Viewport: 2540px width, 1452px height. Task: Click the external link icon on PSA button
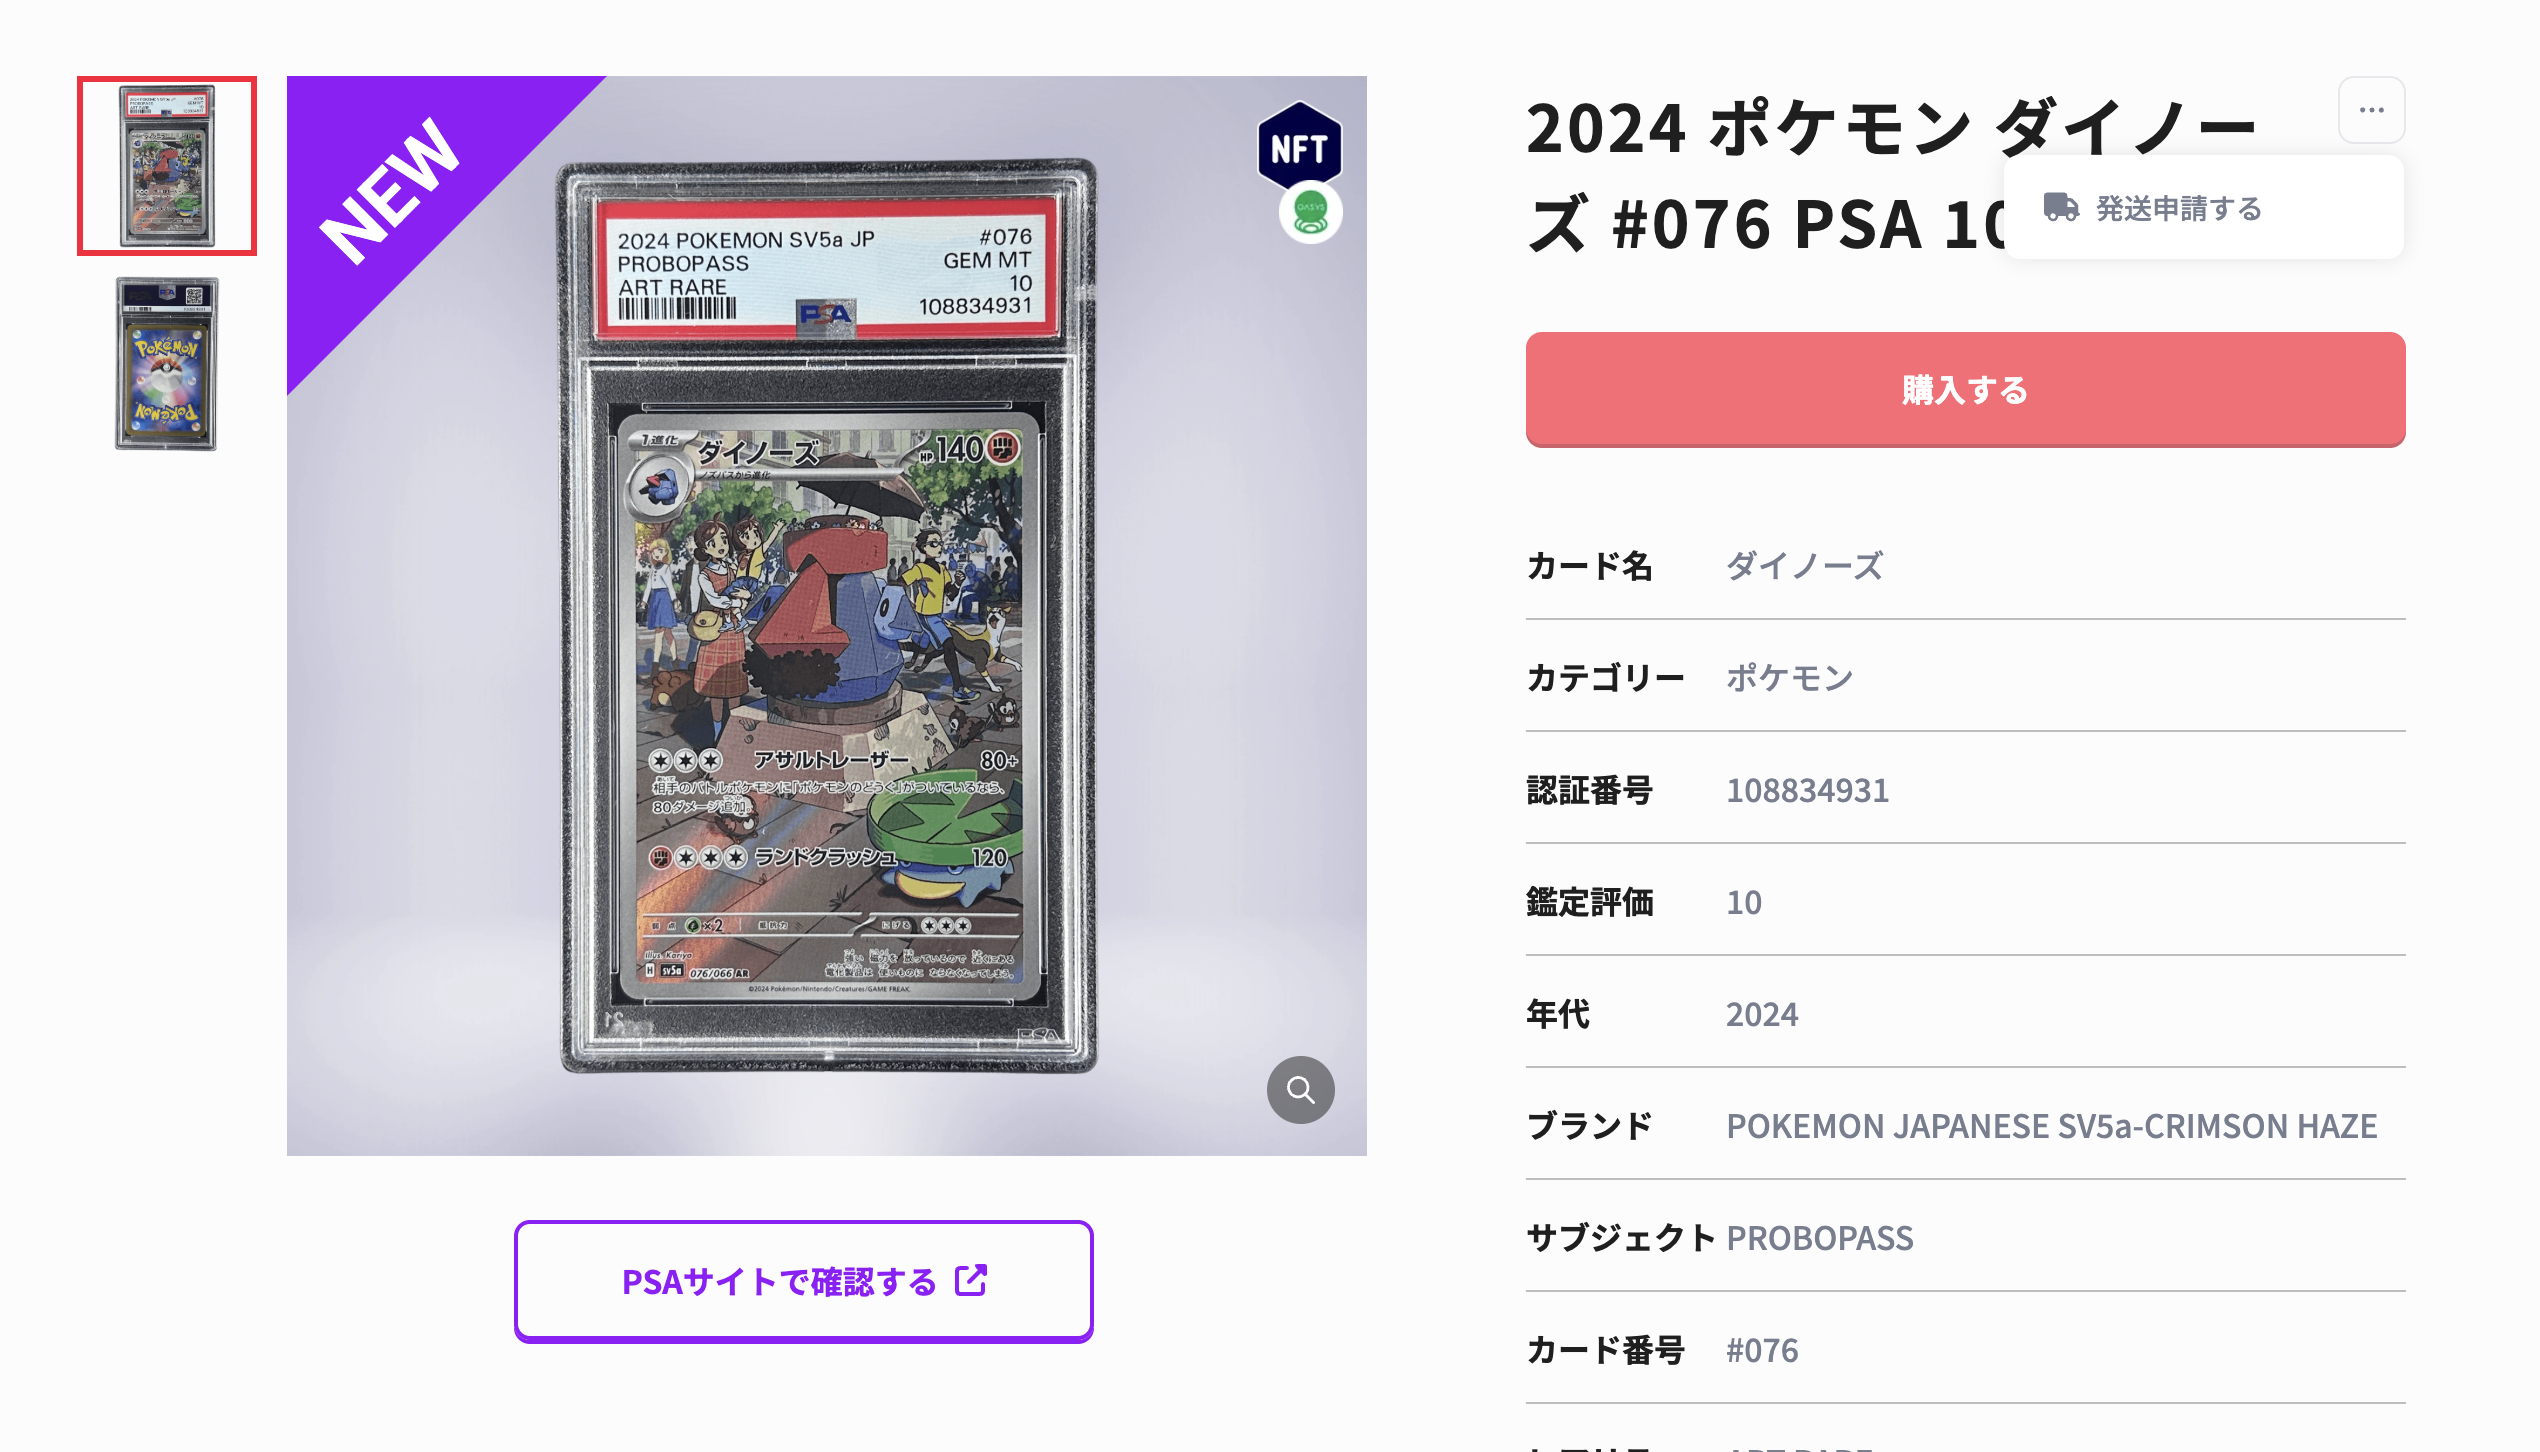point(971,1280)
